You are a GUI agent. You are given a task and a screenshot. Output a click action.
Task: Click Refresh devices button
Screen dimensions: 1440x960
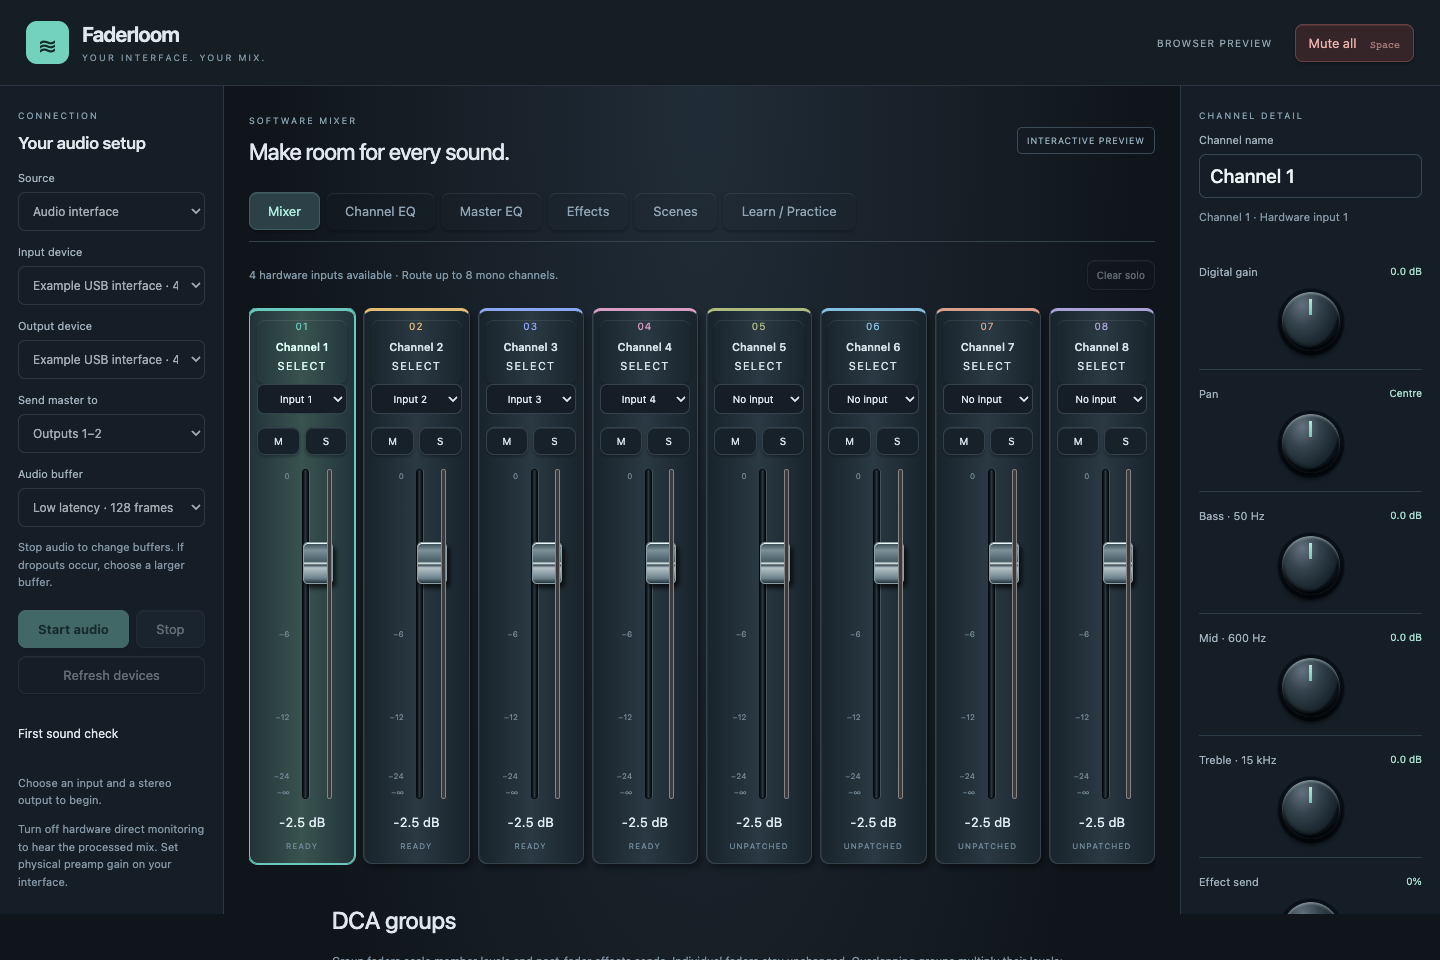pyautogui.click(x=111, y=675)
